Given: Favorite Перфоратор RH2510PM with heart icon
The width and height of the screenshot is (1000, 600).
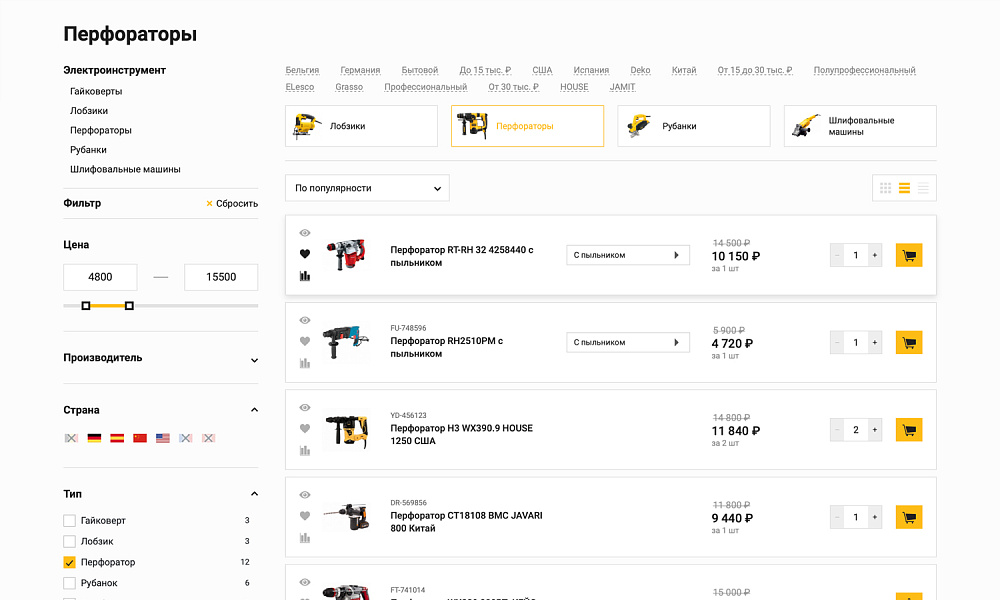Looking at the screenshot, I should pyautogui.click(x=305, y=341).
